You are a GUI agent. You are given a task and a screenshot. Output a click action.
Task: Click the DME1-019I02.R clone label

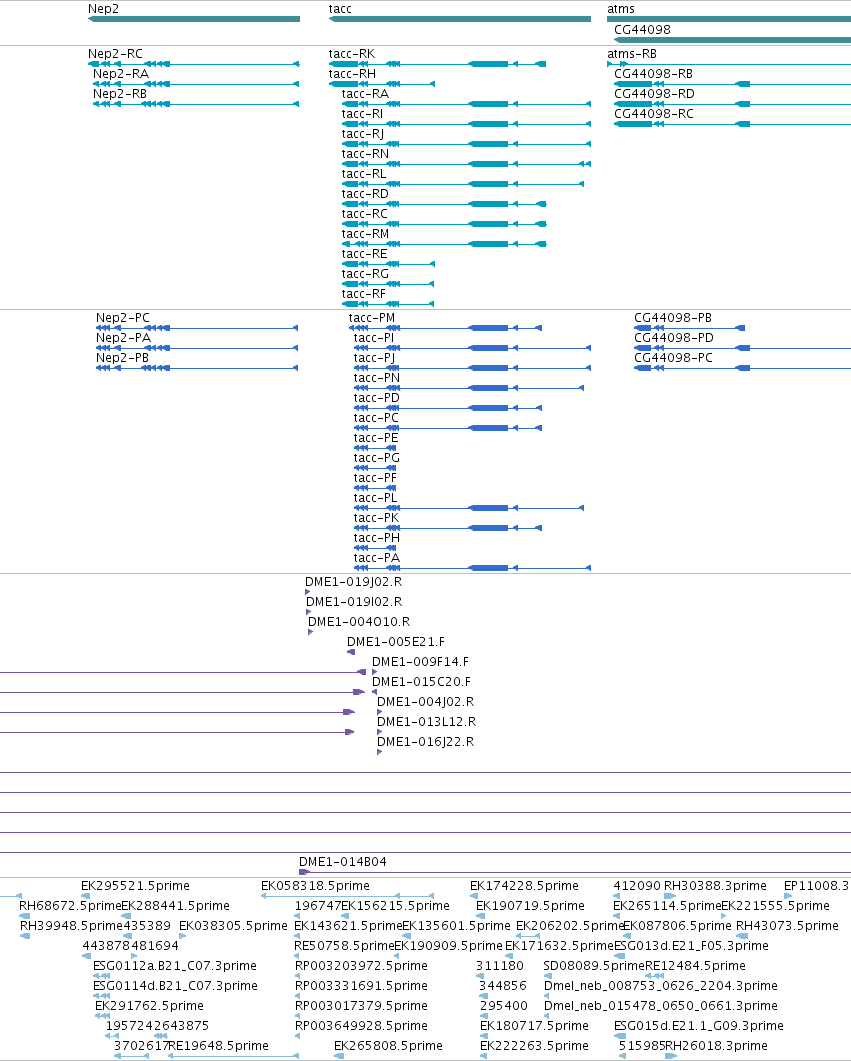tap(354, 602)
